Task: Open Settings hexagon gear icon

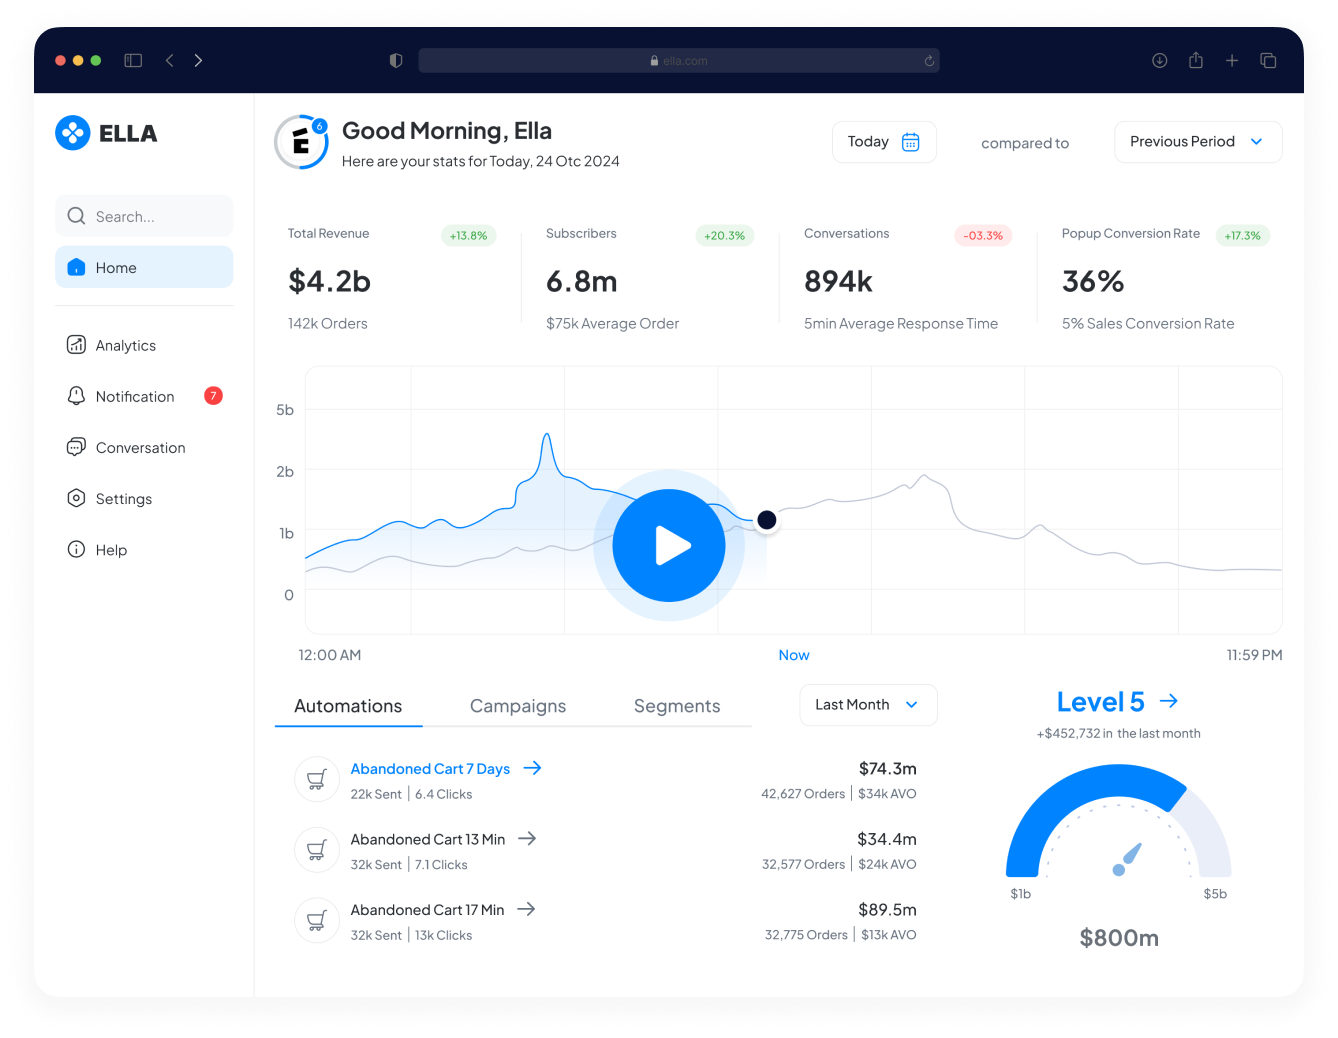Action: coord(76,498)
